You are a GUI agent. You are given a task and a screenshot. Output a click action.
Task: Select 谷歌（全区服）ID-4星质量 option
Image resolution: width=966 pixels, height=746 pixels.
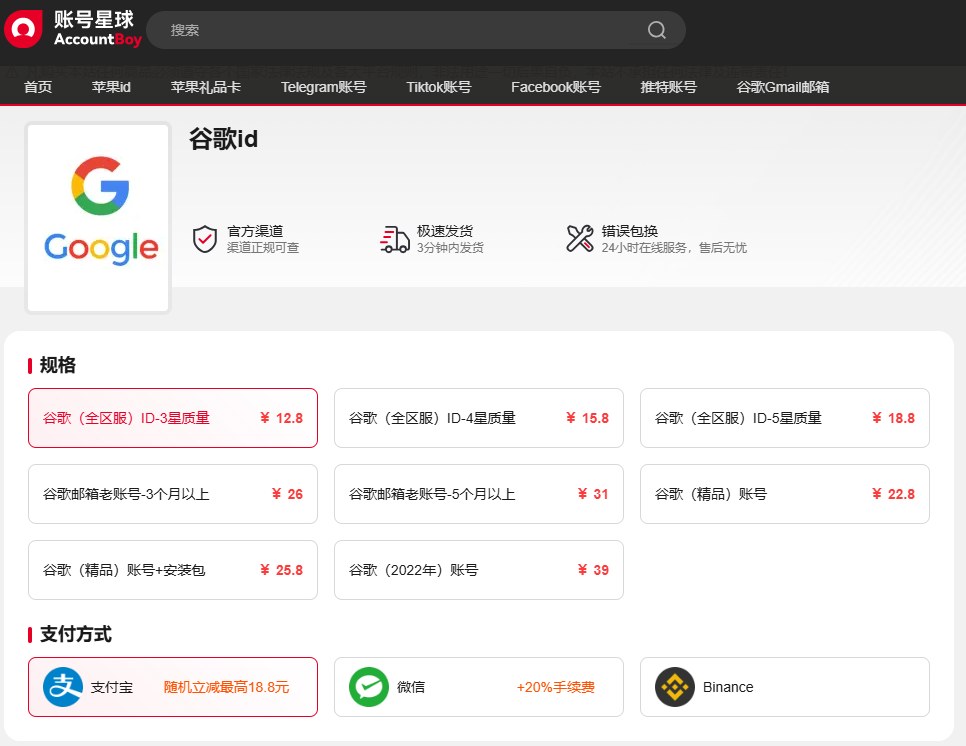(479, 418)
